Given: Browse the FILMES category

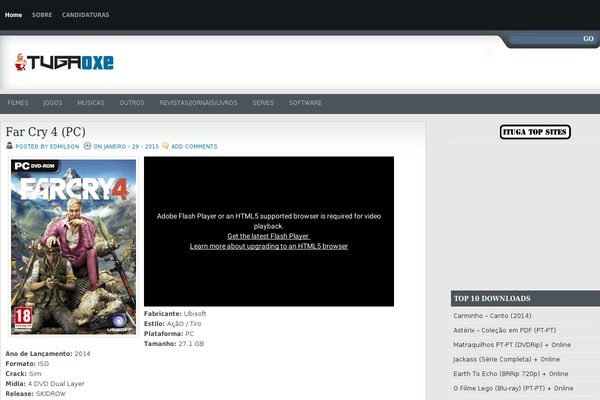Looking at the screenshot, I should 18,103.
